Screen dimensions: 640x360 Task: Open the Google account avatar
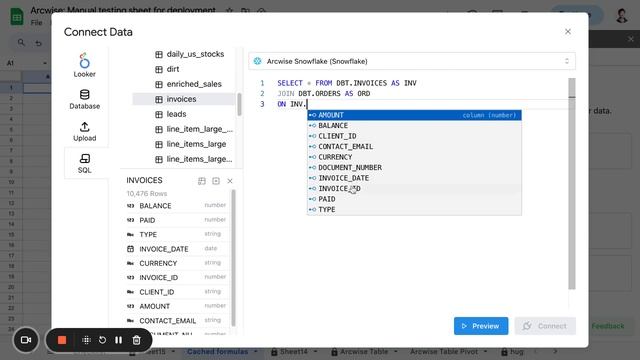tap(622, 16)
